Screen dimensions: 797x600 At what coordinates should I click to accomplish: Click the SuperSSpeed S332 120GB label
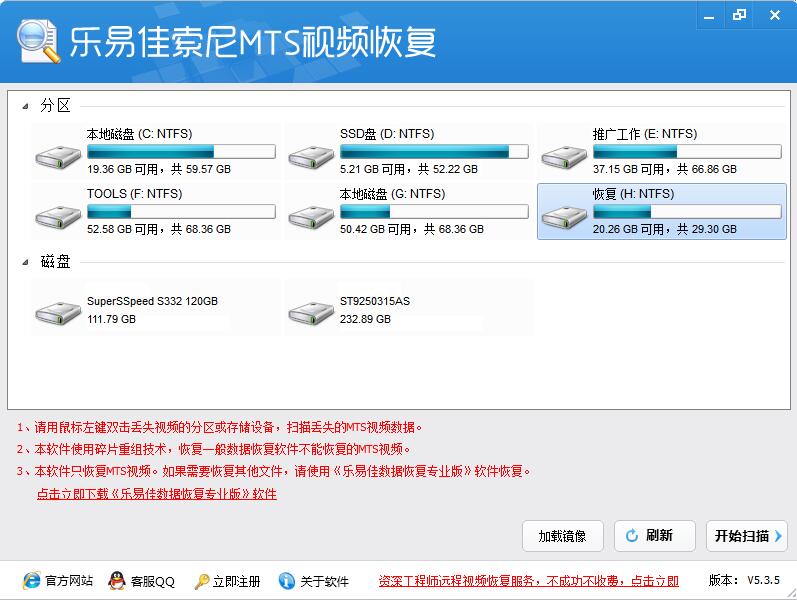pyautogui.click(x=152, y=301)
